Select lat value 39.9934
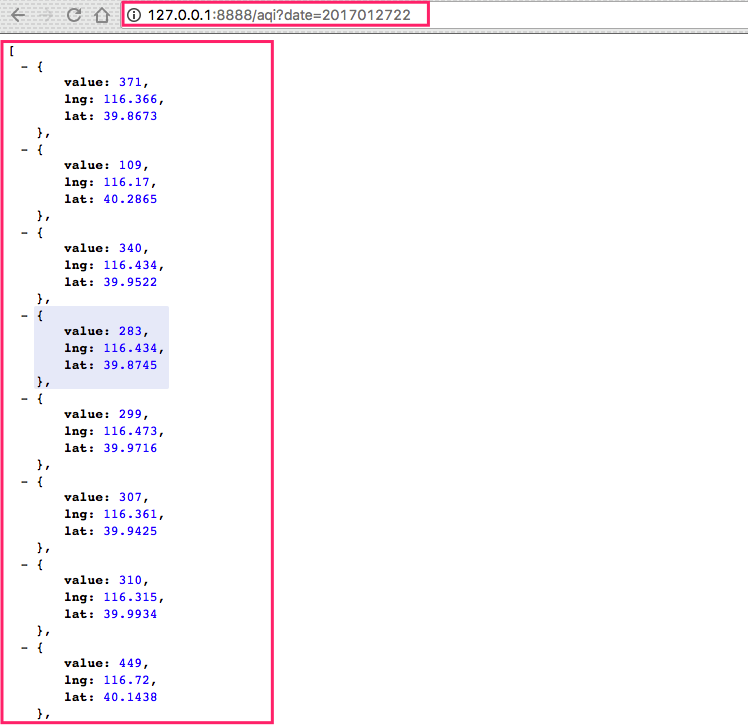Screen dimensions: 748x725 coord(130,614)
